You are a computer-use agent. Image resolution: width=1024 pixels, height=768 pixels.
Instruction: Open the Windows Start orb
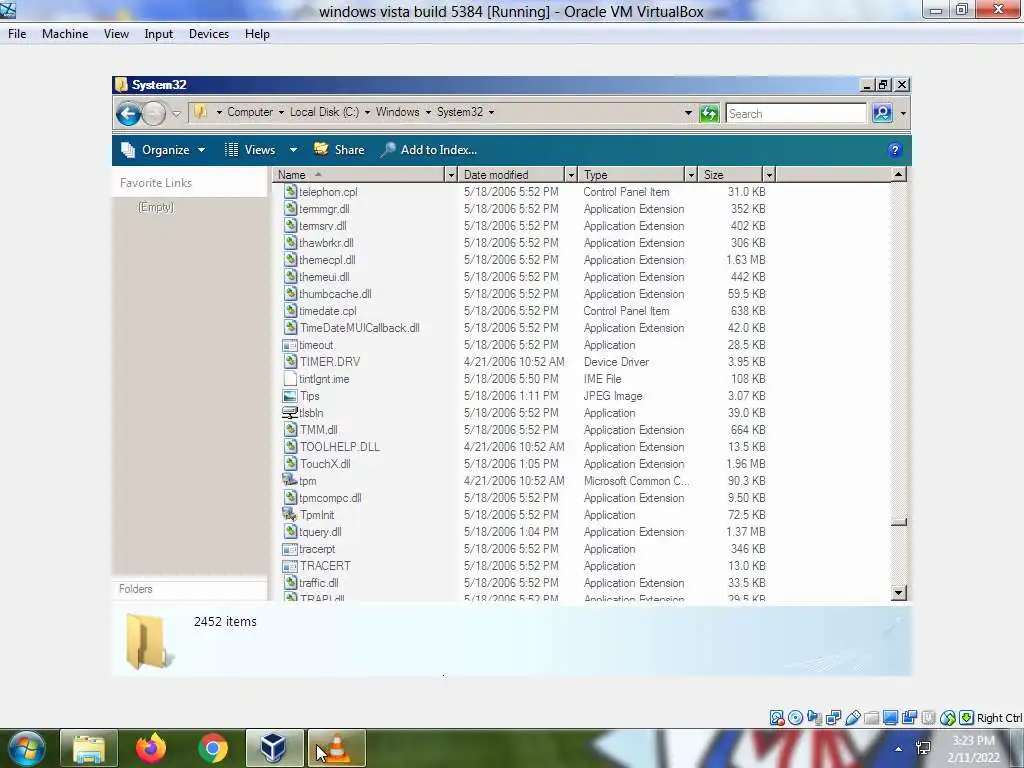(25, 748)
